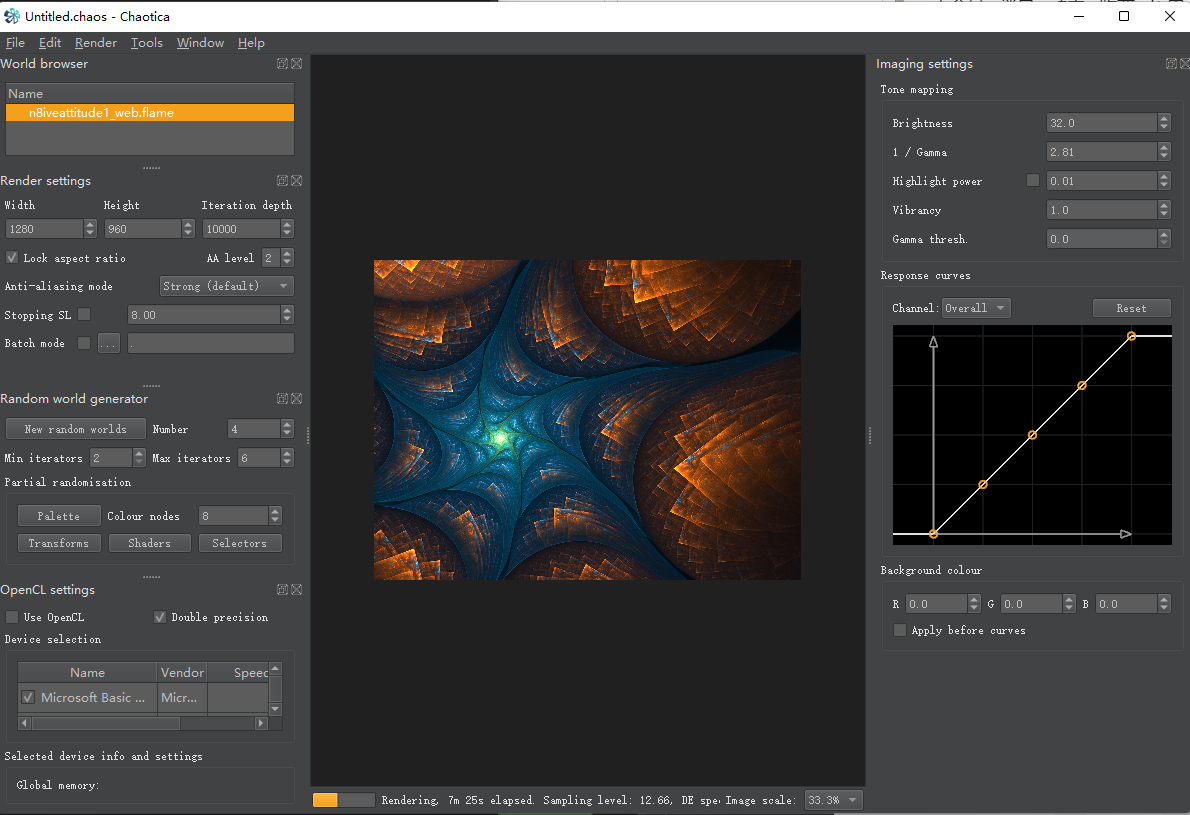The width and height of the screenshot is (1190, 815).
Task: Float the Imaging settings panel
Action: (1171, 64)
